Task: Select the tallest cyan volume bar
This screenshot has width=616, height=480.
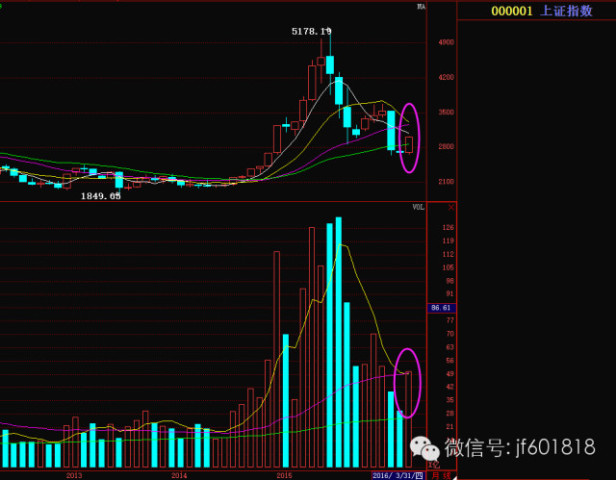Action: click(339, 342)
